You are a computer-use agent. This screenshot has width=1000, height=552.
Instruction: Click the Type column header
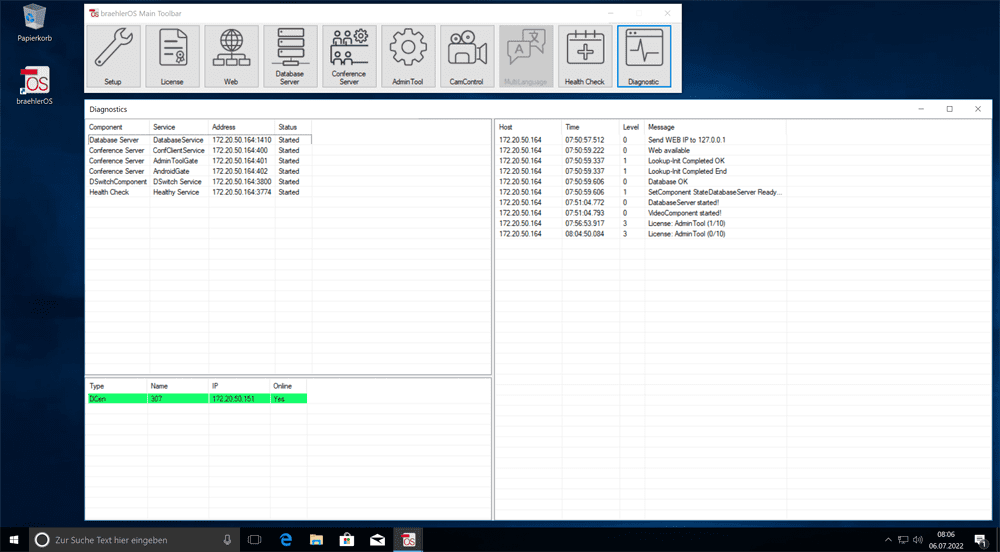[x=116, y=386]
